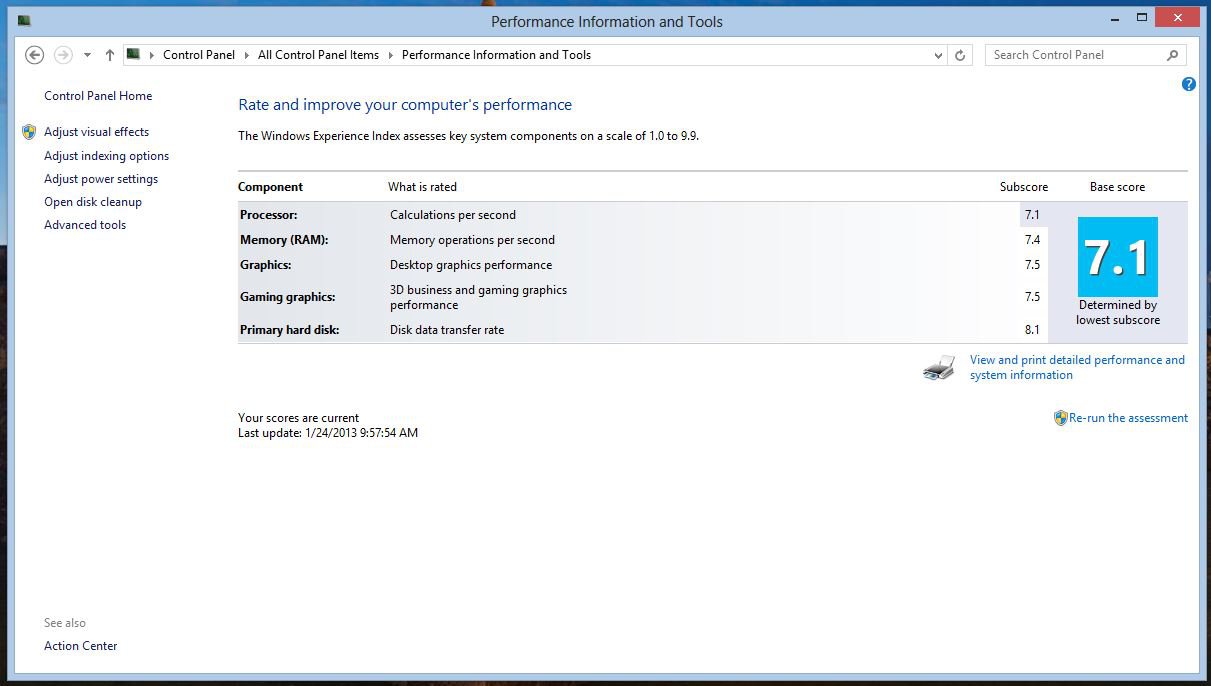Click the search magnifier icon
1211x686 pixels.
[x=1173, y=55]
